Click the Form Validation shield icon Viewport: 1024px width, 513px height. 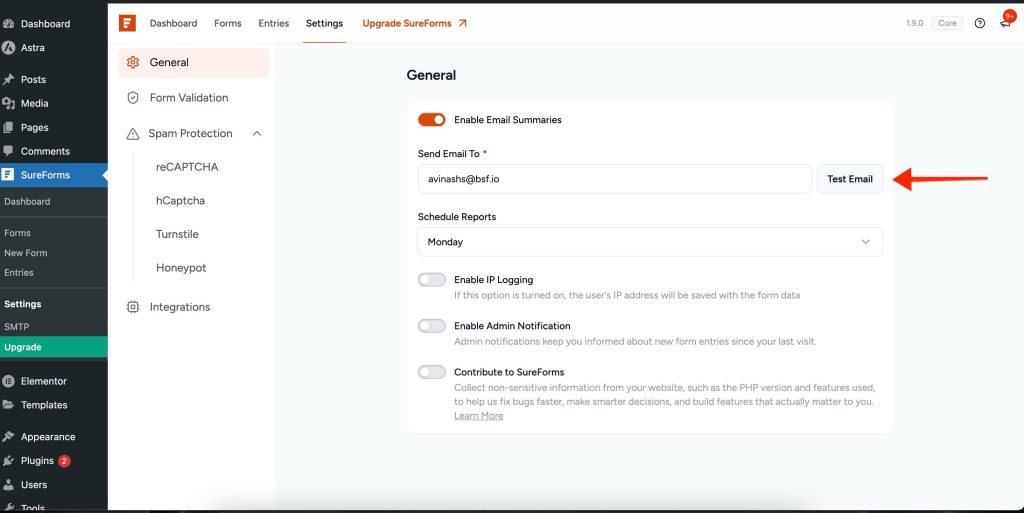tap(133, 98)
